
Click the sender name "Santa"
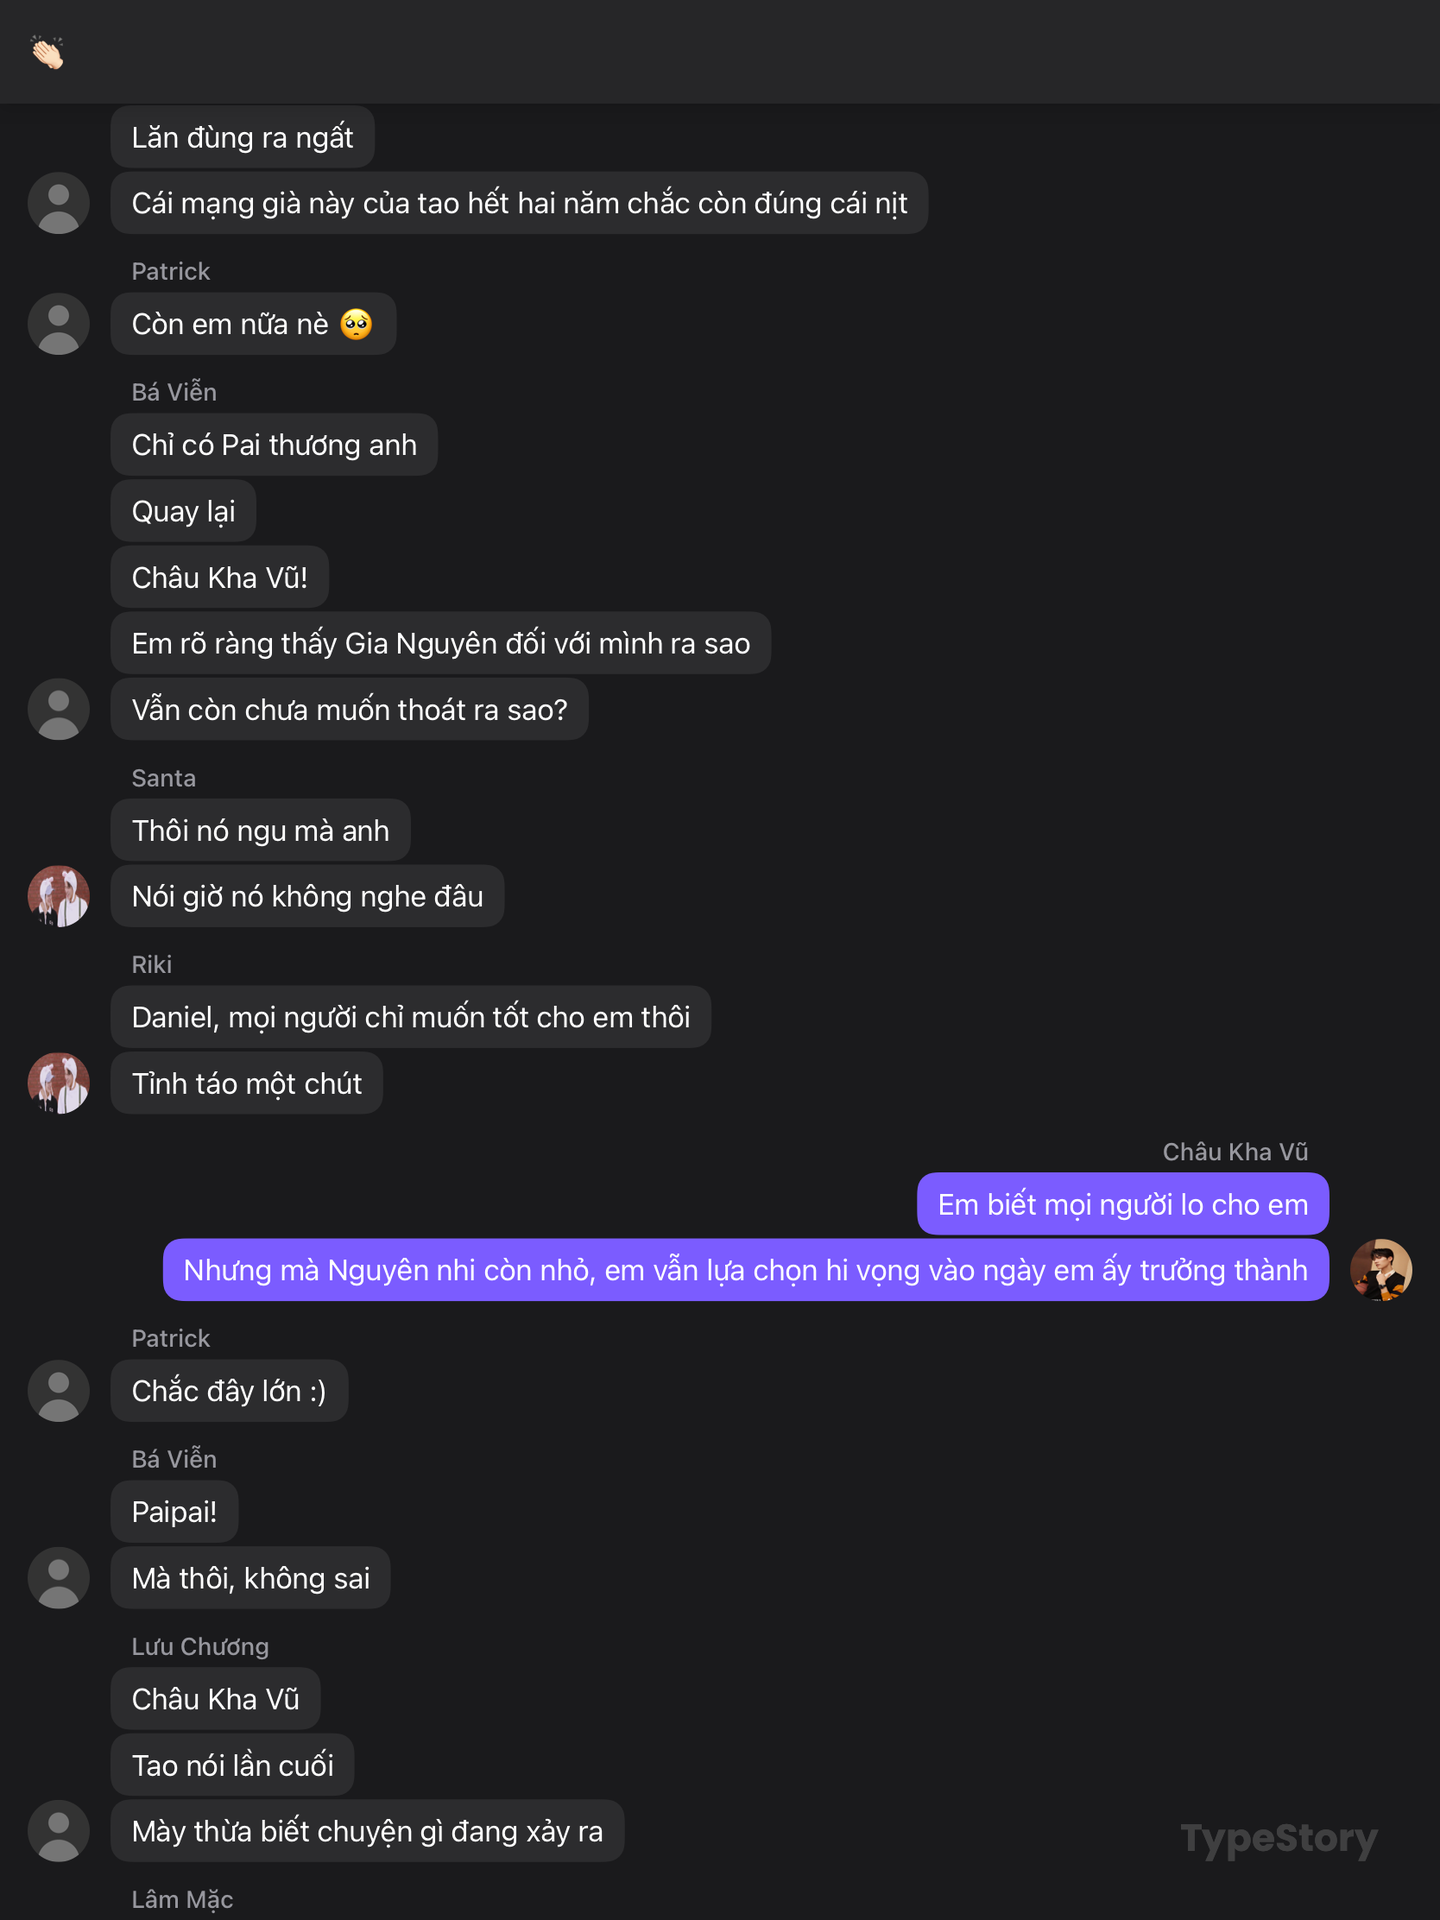point(164,778)
